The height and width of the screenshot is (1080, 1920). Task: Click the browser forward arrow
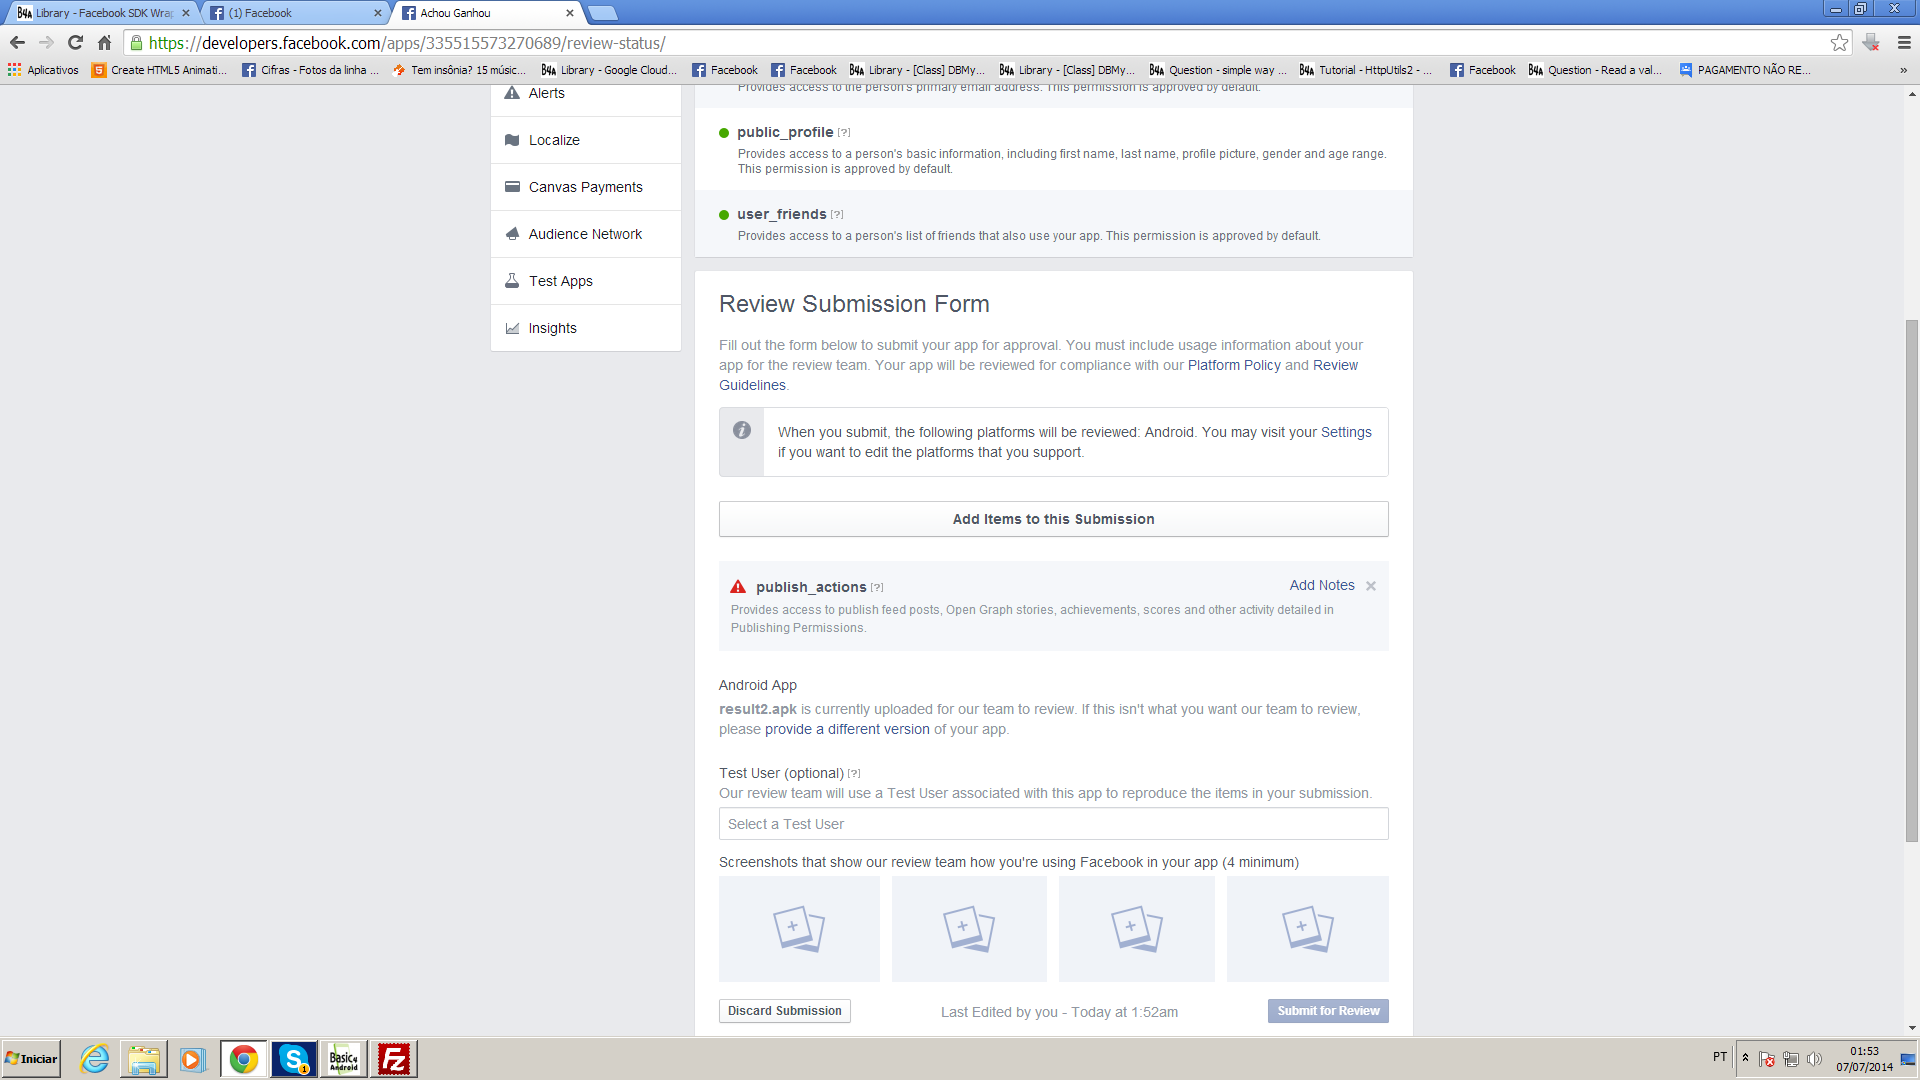pyautogui.click(x=46, y=42)
